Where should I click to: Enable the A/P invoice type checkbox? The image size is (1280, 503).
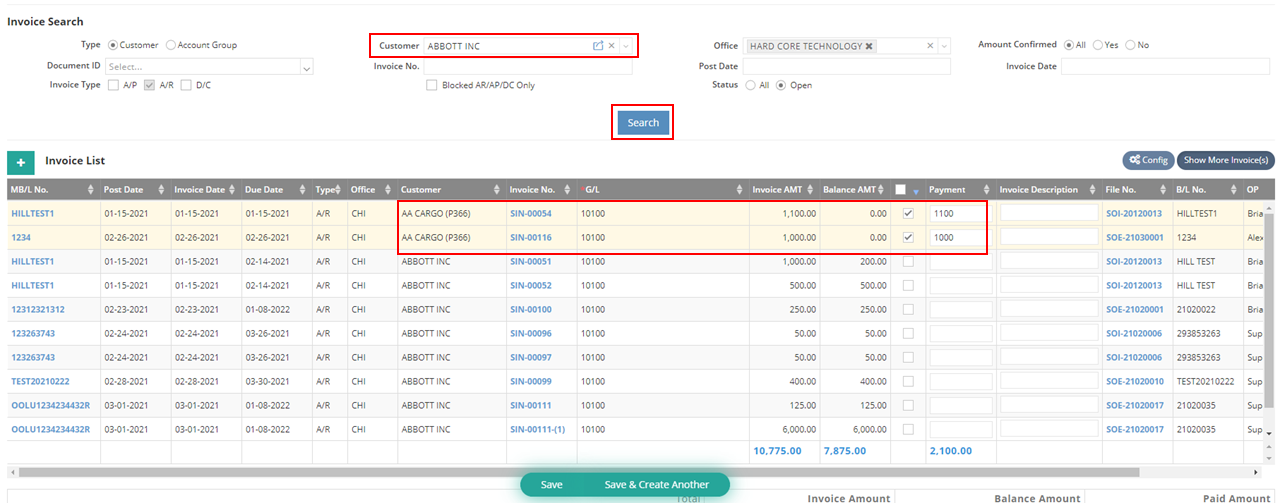pos(114,85)
